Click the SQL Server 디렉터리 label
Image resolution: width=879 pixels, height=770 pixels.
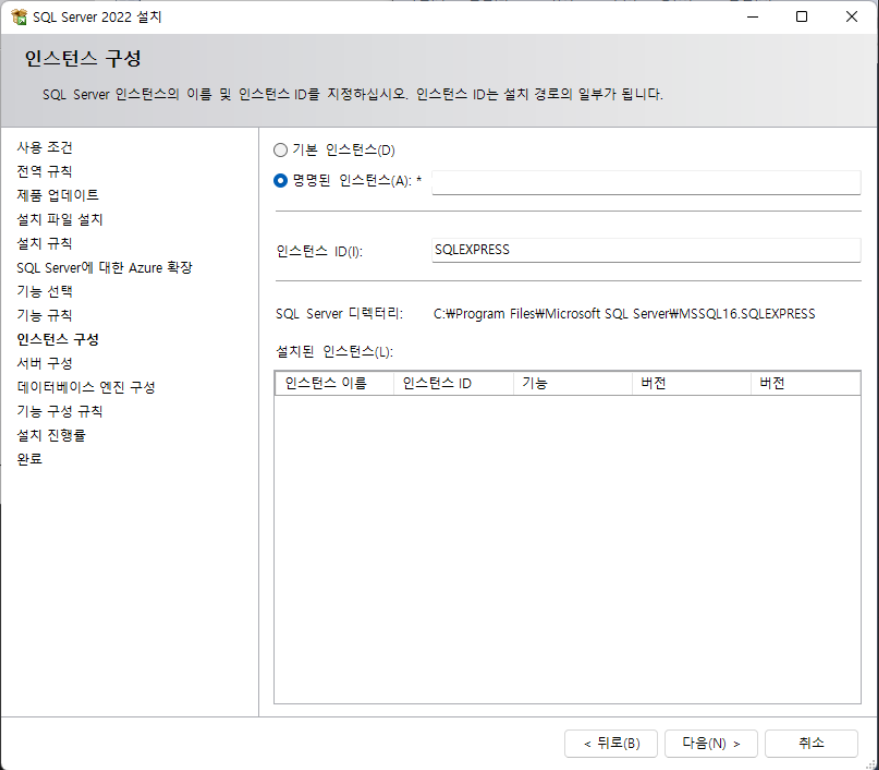pos(339,314)
